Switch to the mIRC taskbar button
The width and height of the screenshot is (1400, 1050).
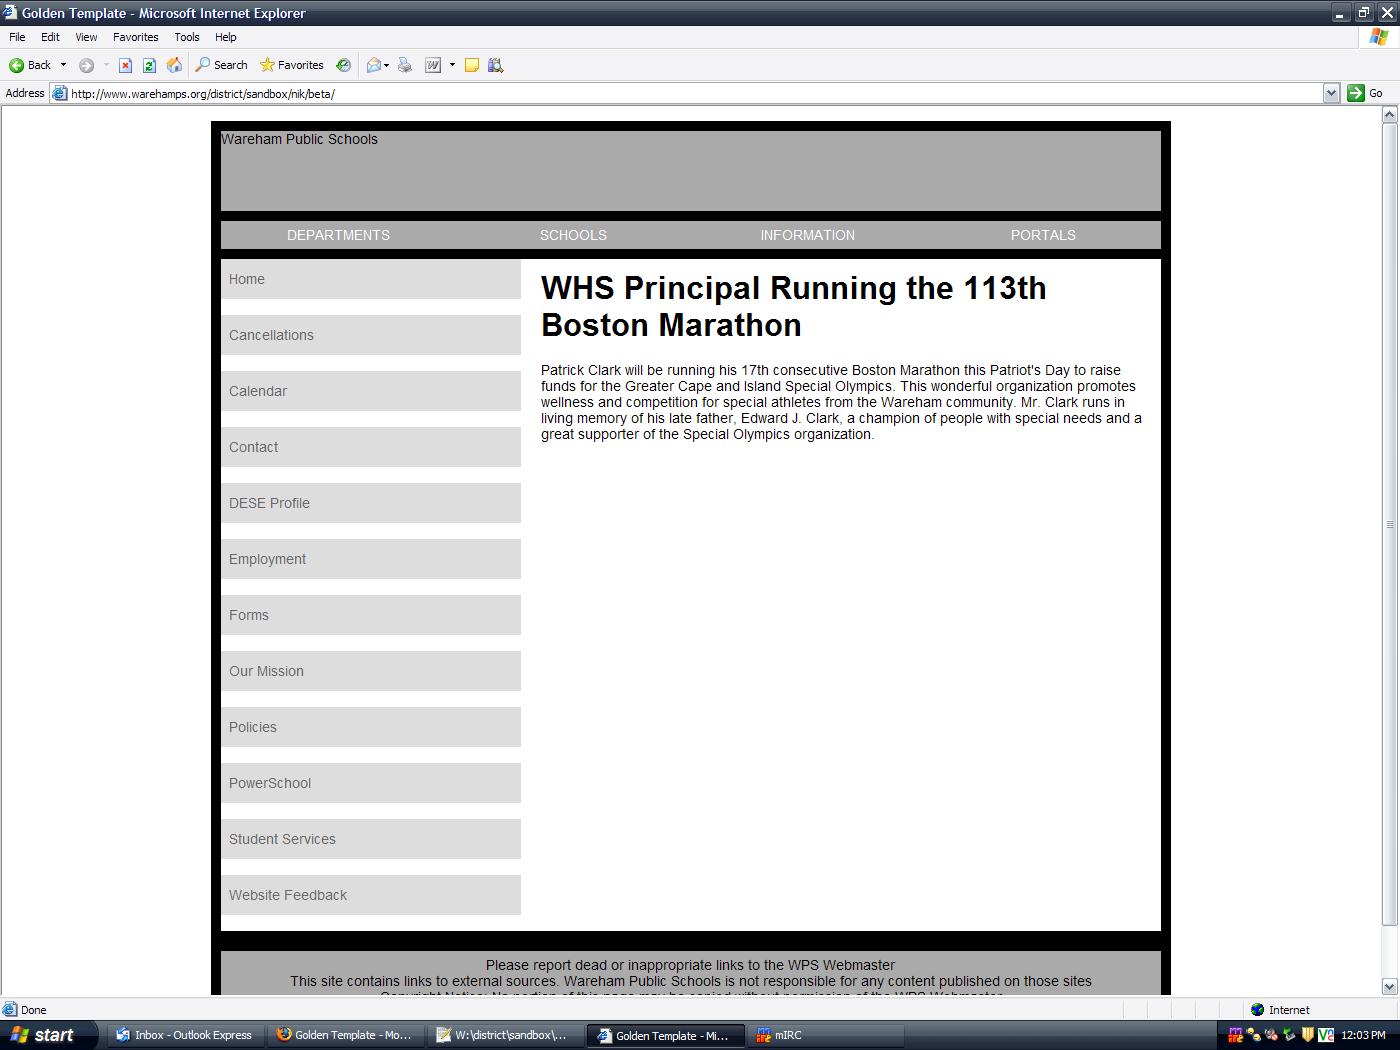(826, 1035)
